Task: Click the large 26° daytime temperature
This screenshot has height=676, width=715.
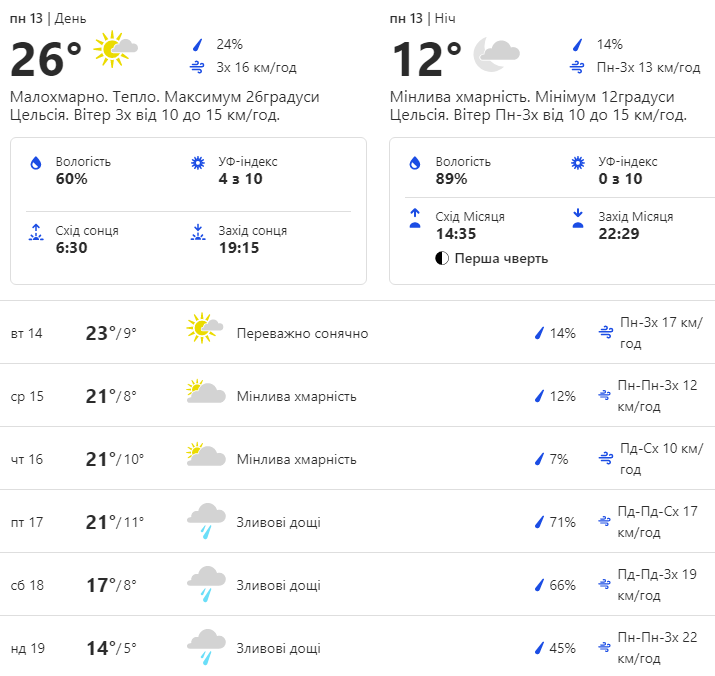Action: [x=46, y=60]
